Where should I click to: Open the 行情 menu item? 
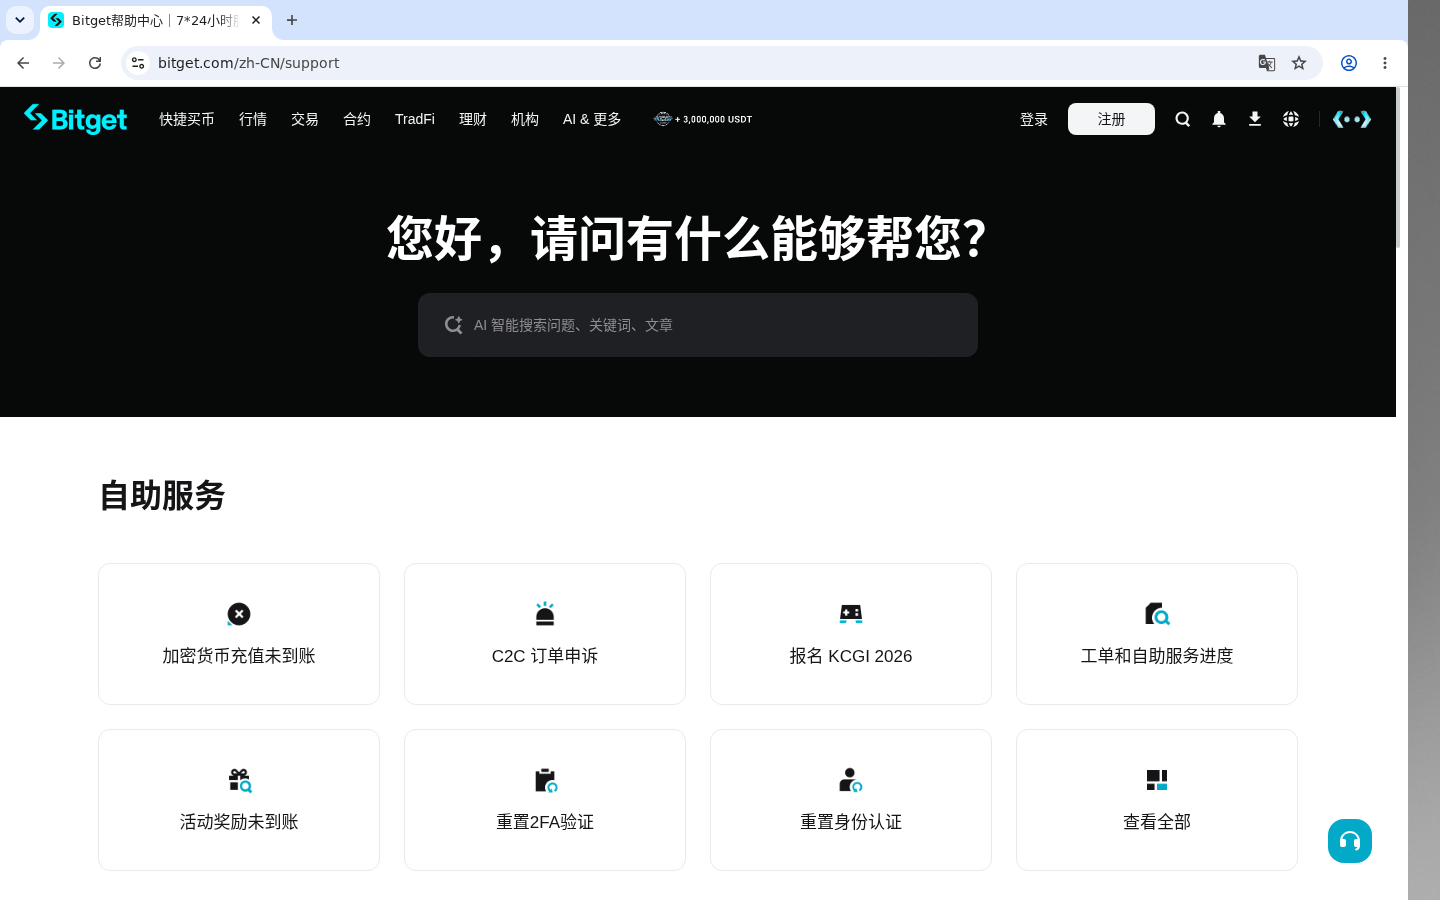(253, 119)
